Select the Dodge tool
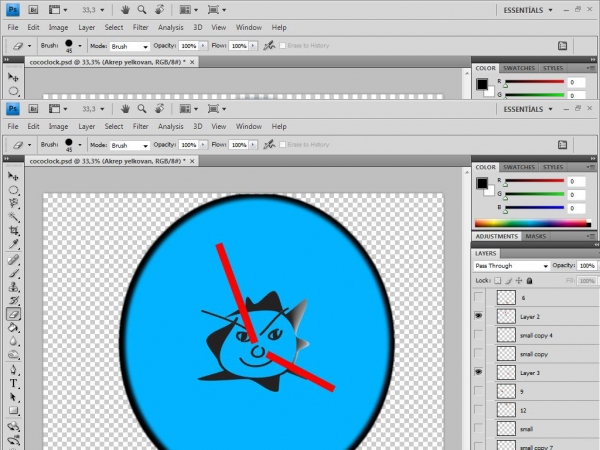 coord(13,355)
